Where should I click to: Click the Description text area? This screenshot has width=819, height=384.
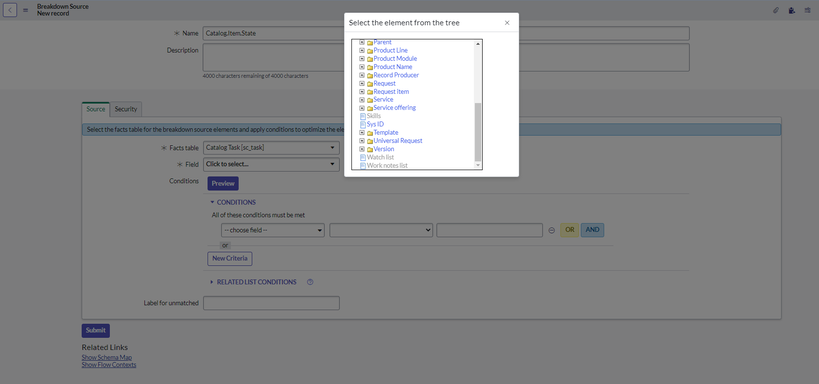click(446, 57)
